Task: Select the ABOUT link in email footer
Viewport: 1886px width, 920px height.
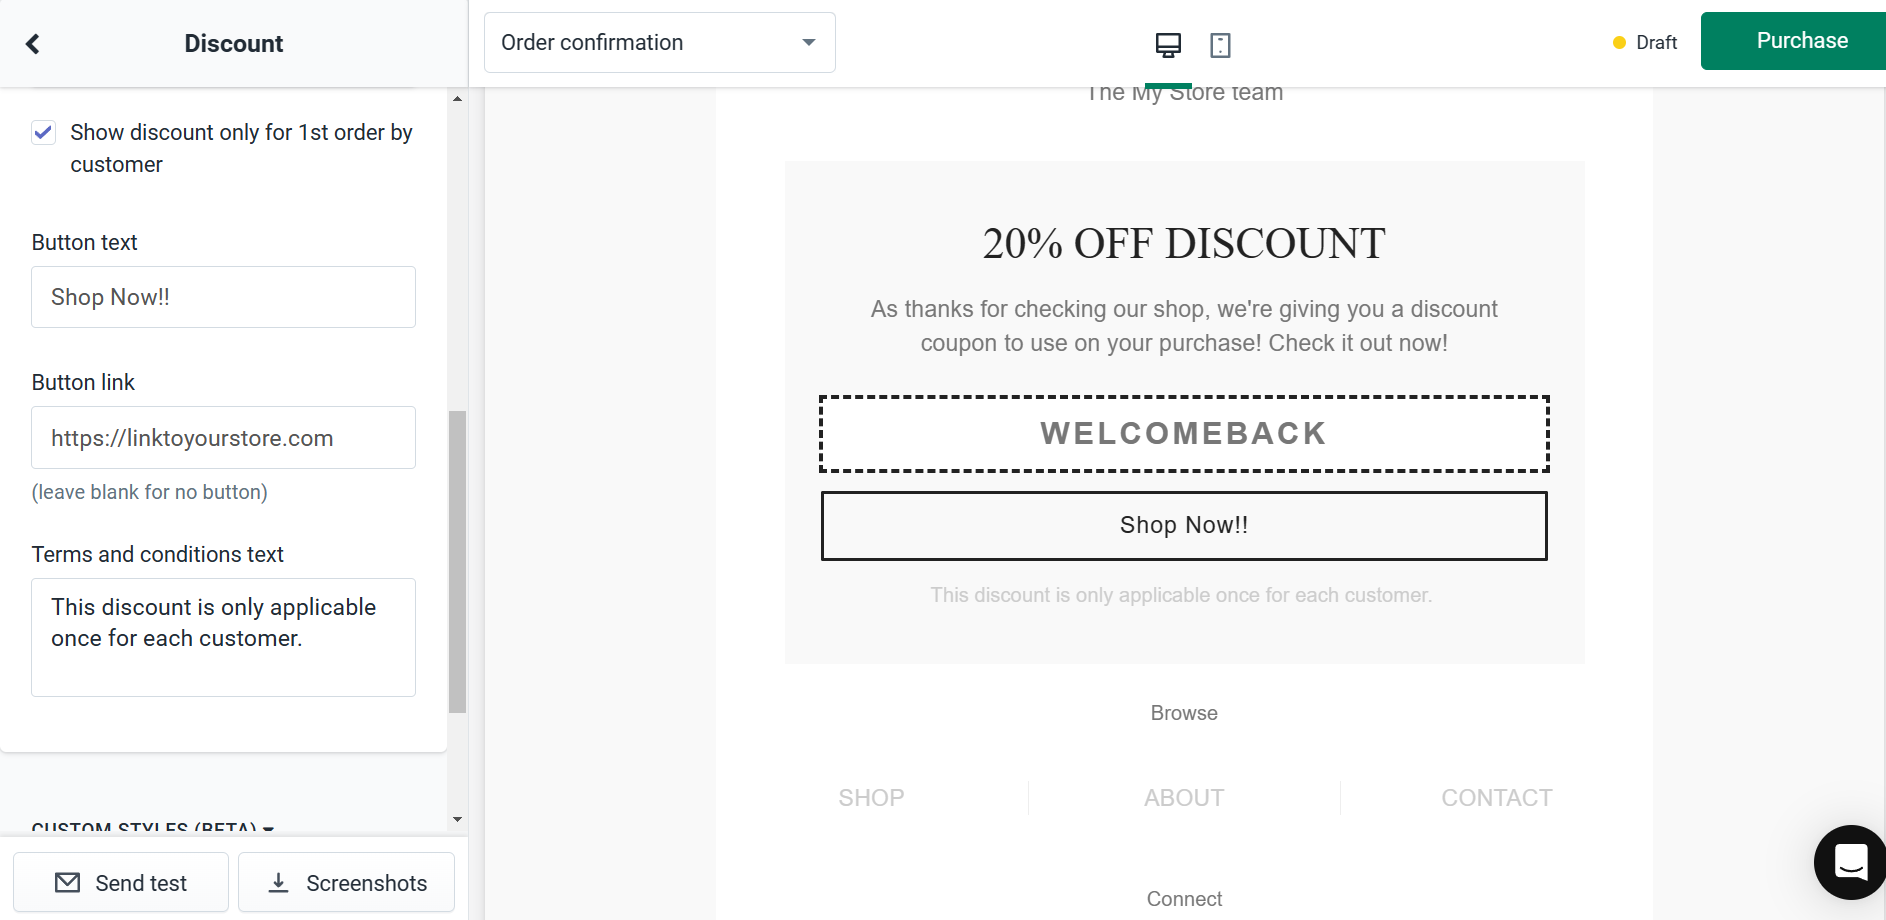Action: [1184, 798]
